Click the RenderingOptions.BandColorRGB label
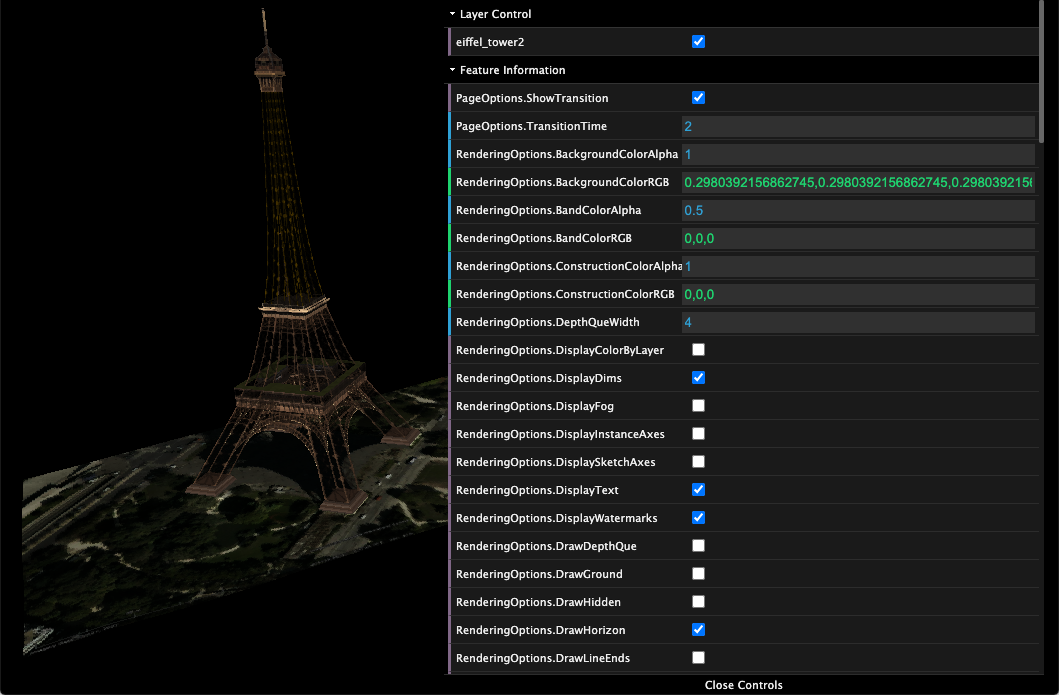 [x=544, y=238]
